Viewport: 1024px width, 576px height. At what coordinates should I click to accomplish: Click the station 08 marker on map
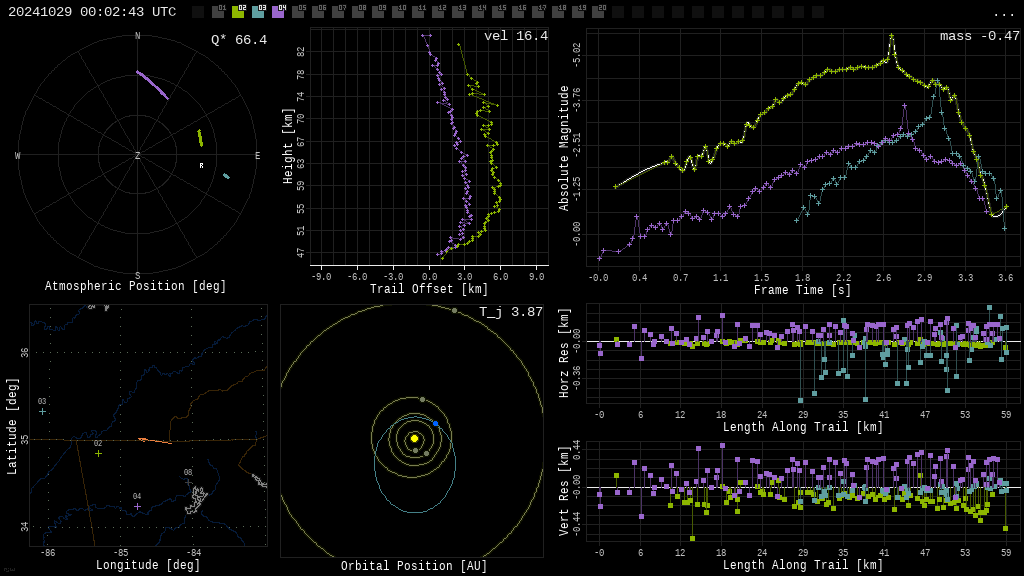point(188,482)
